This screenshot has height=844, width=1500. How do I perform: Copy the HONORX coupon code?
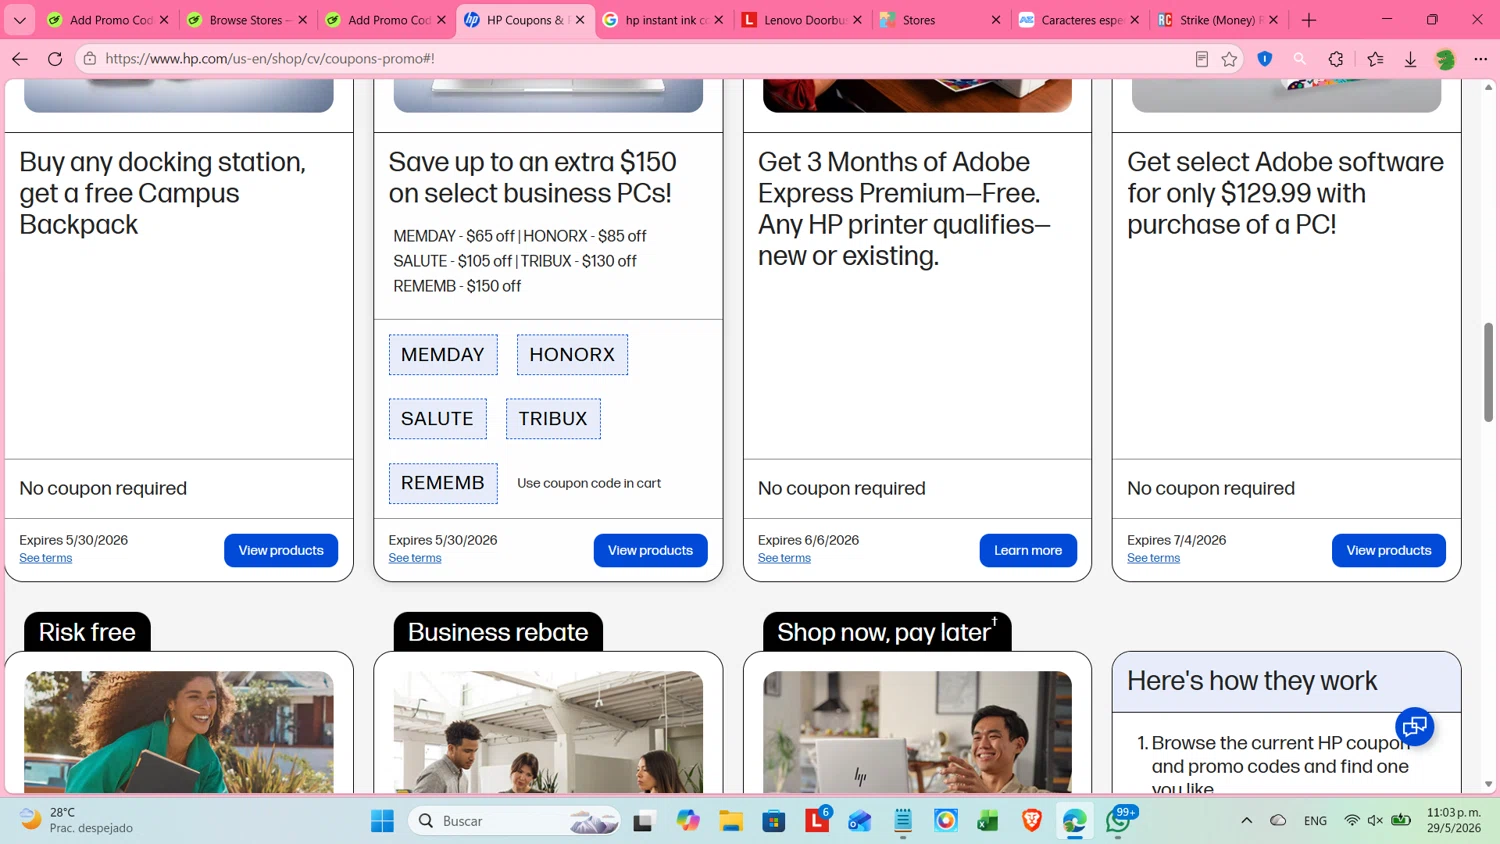[x=572, y=355]
